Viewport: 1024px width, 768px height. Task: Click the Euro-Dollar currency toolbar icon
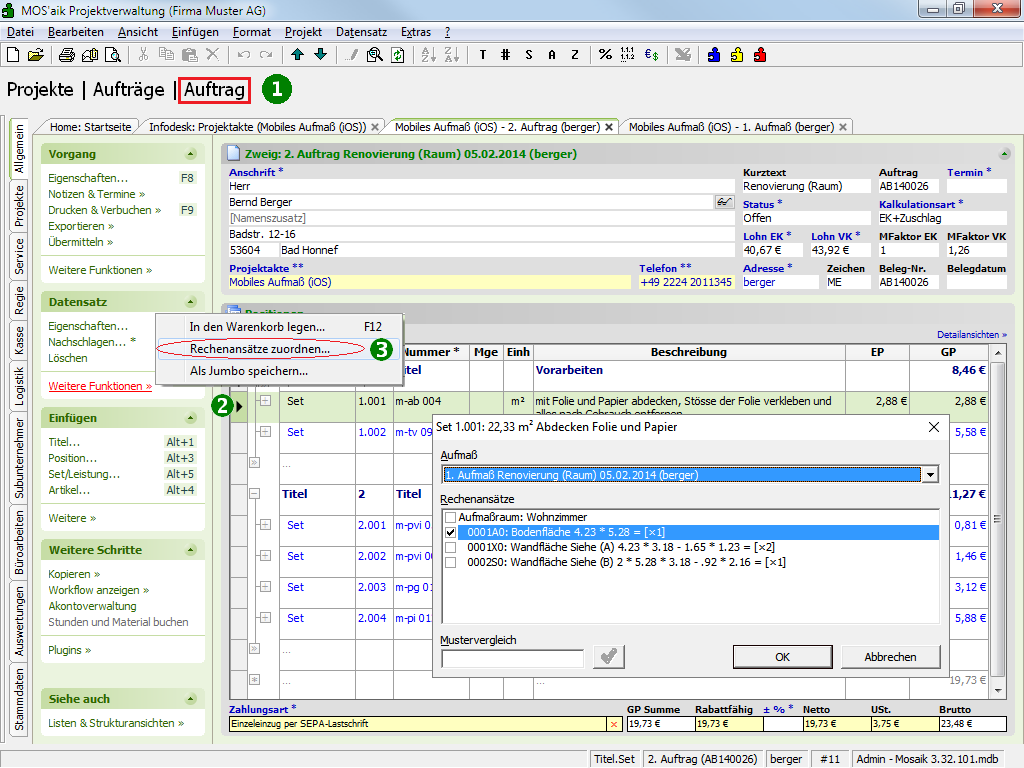[650, 55]
